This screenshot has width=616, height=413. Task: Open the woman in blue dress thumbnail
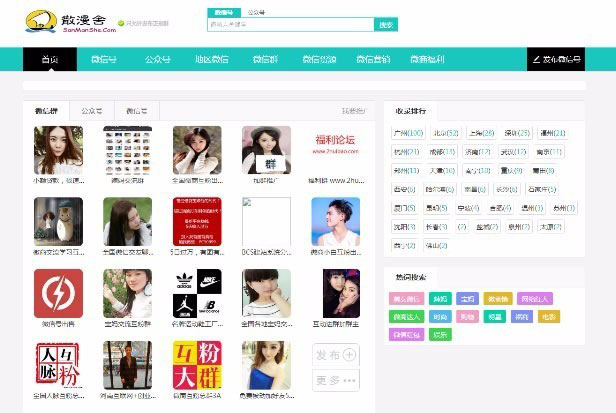(266, 365)
